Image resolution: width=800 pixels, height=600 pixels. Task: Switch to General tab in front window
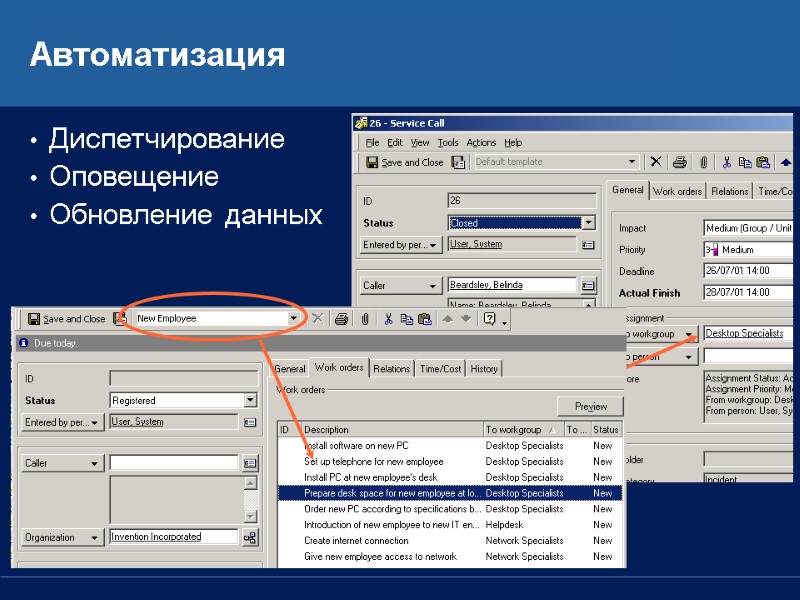pos(290,368)
